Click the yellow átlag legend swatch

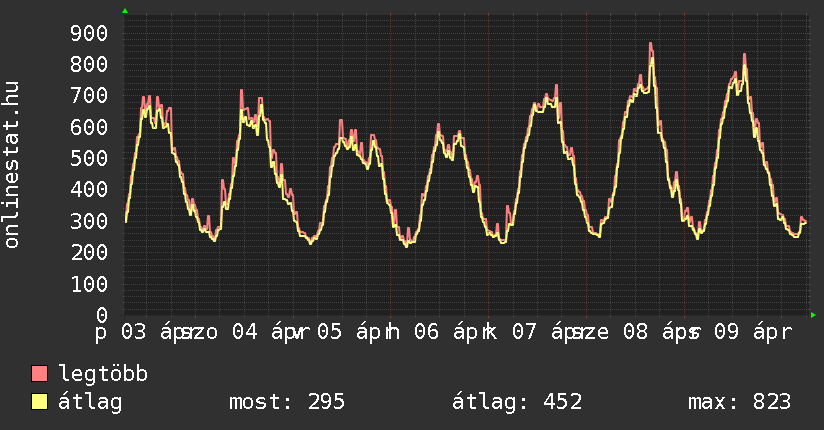pyautogui.click(x=40, y=402)
